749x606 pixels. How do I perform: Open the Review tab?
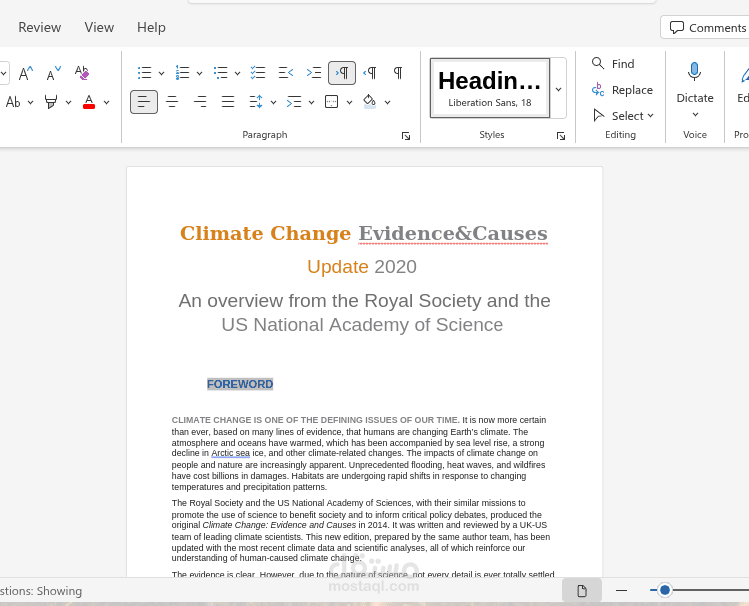click(x=40, y=27)
